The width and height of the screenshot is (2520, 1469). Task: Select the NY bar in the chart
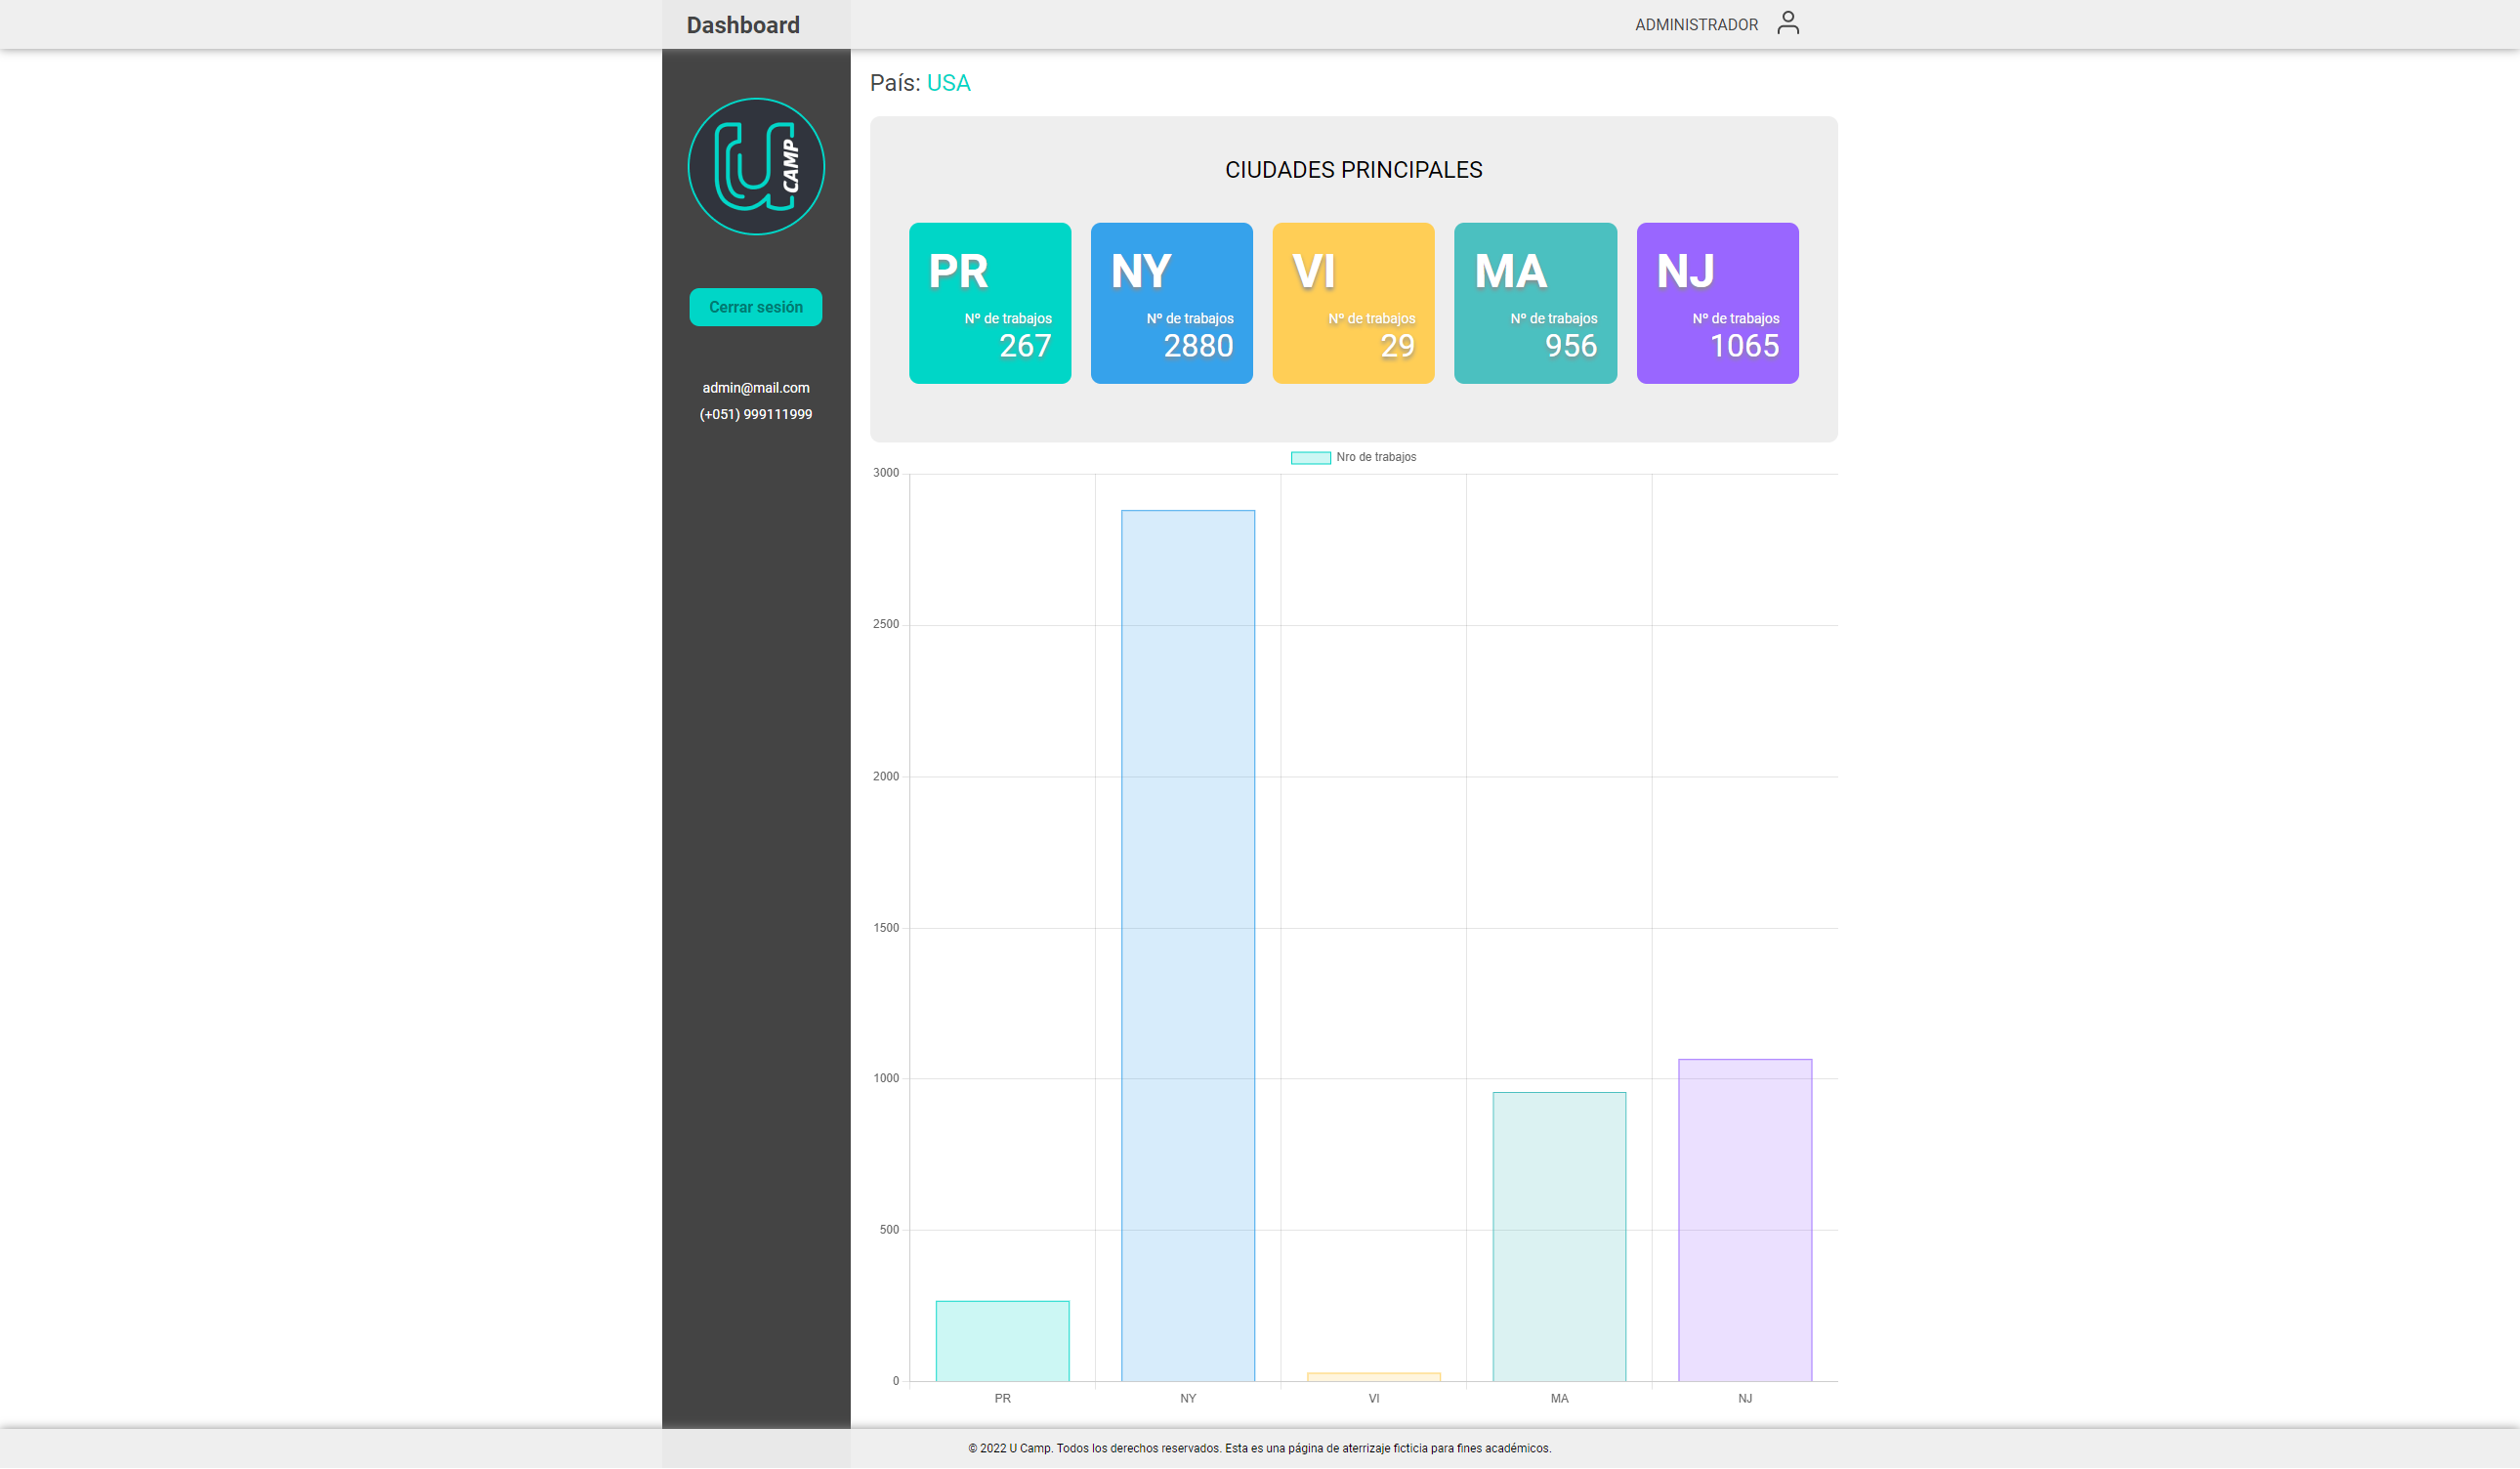click(x=1187, y=950)
